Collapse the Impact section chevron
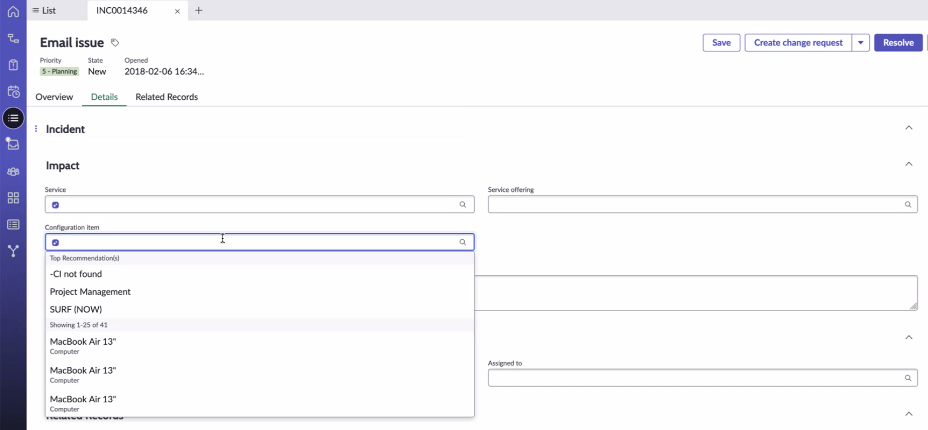 tap(909, 164)
